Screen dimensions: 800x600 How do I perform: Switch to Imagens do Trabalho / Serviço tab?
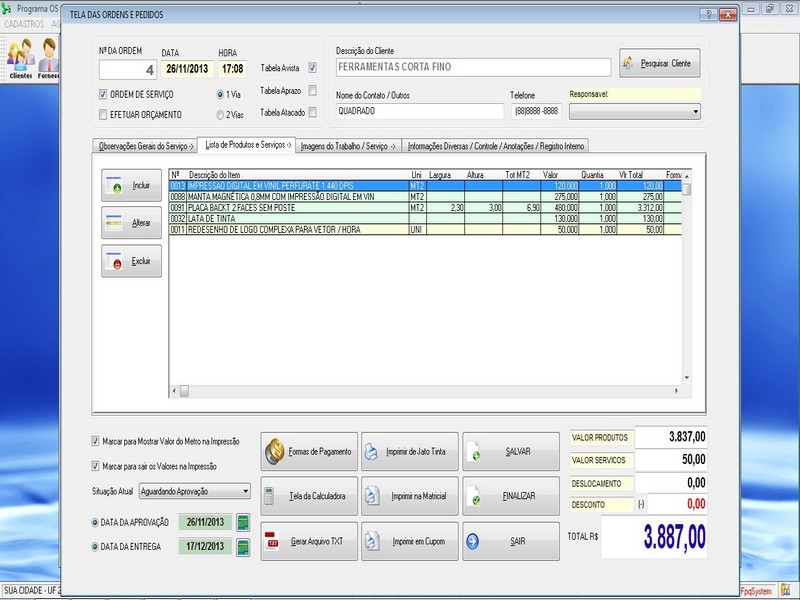point(348,146)
